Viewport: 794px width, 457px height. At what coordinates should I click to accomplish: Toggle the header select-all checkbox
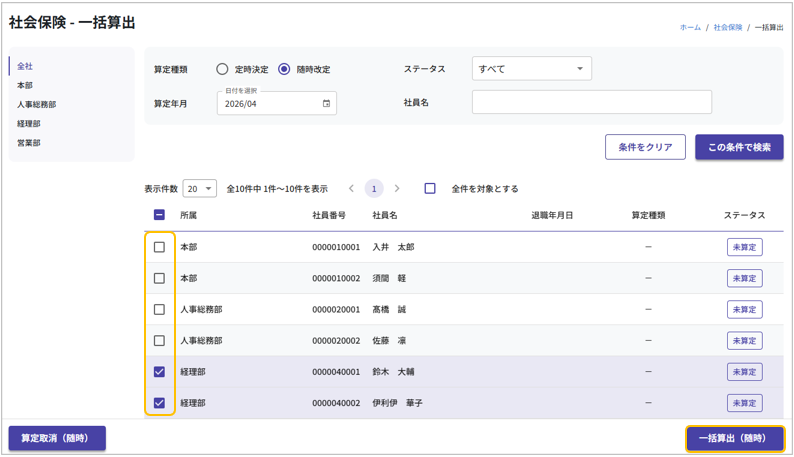point(159,215)
